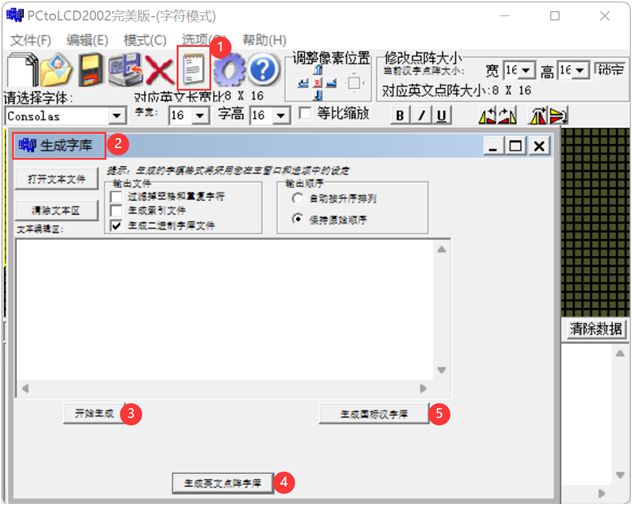This screenshot has width=632, height=505.
Task: Select the auto ascending order radio button
Action: [x=297, y=198]
